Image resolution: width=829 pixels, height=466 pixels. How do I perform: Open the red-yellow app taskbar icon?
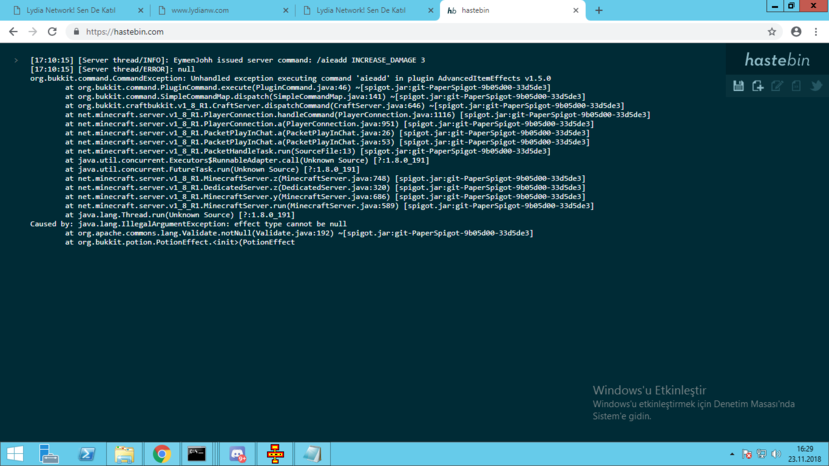[x=275, y=454]
